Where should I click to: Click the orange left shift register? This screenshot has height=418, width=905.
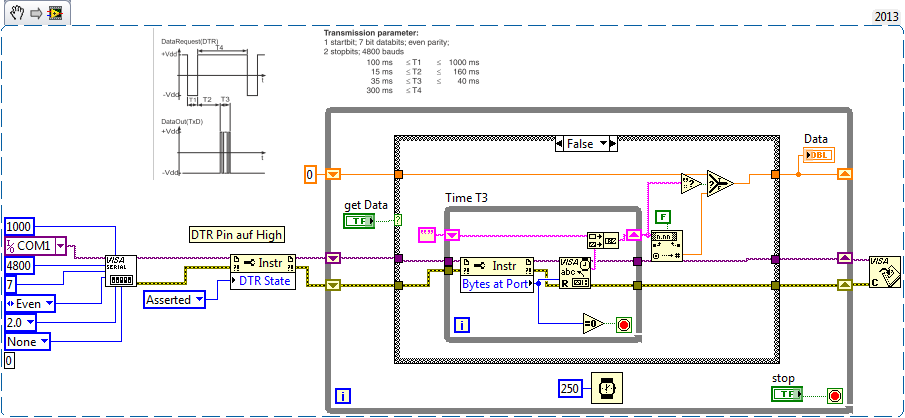click(x=334, y=174)
